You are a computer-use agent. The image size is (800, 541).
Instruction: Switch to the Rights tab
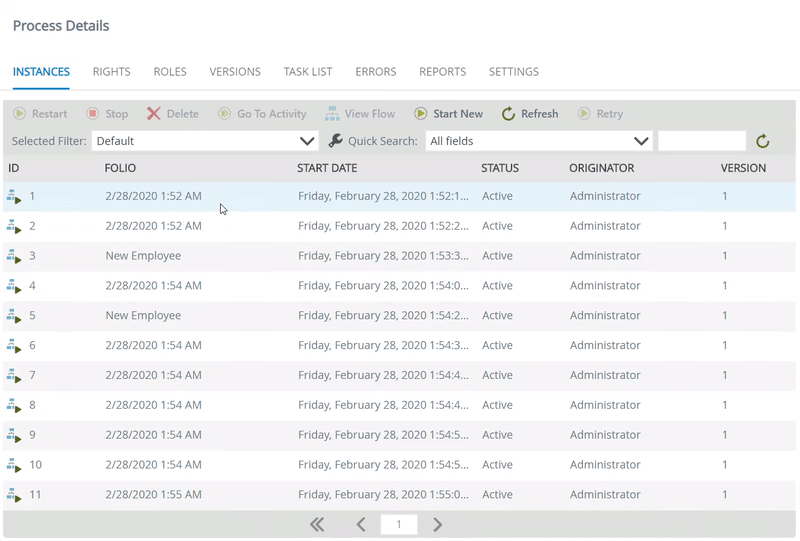point(111,72)
